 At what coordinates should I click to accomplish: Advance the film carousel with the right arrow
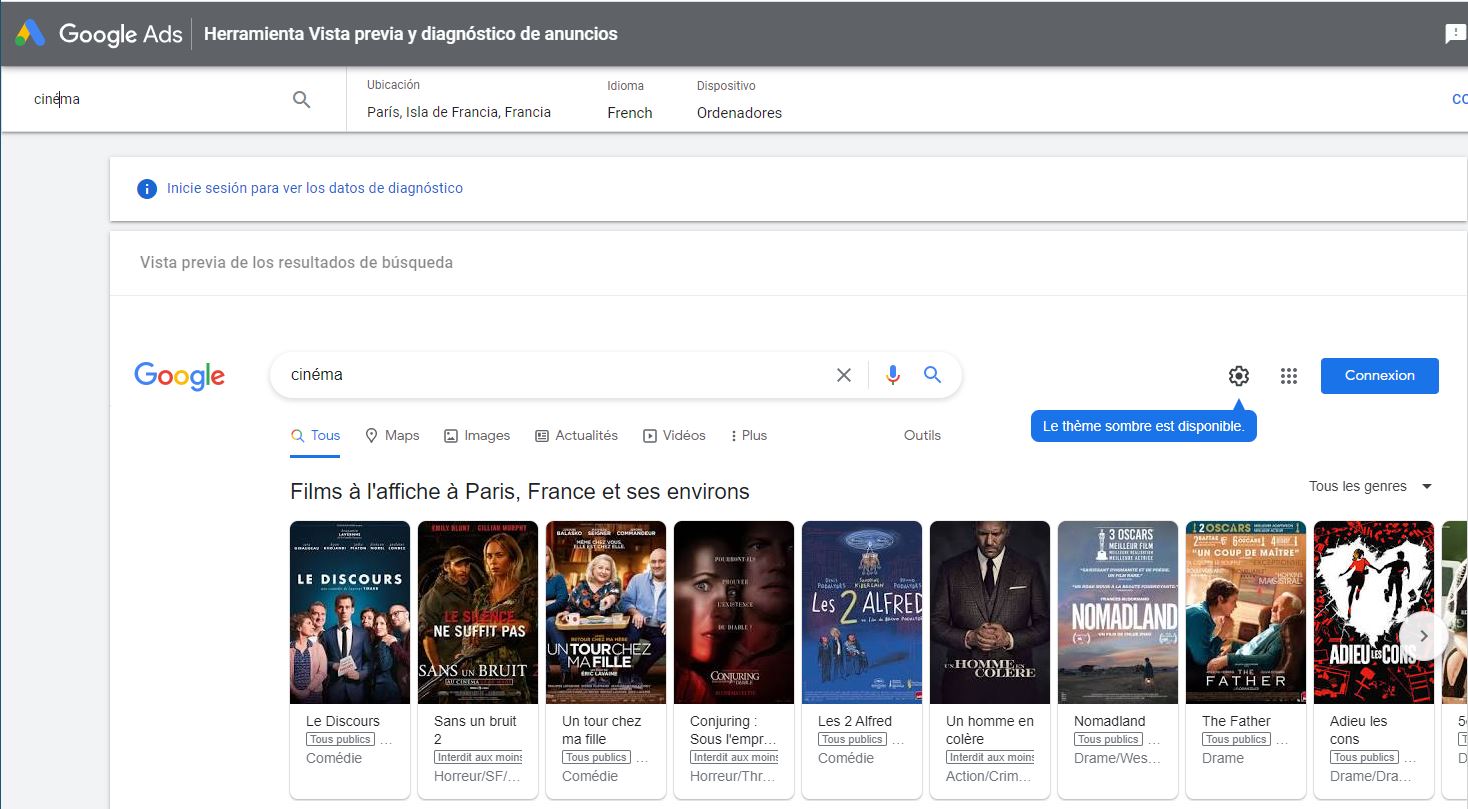[x=1424, y=636]
